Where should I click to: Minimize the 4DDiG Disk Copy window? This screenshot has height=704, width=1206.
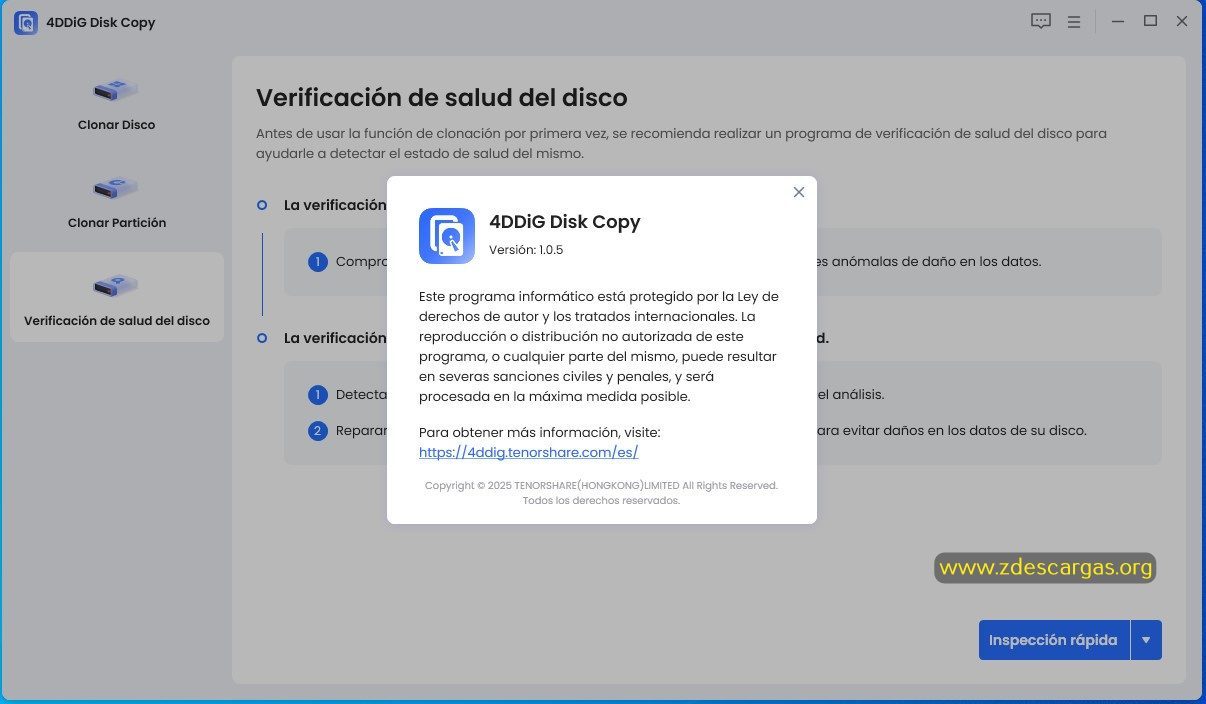tap(1118, 21)
